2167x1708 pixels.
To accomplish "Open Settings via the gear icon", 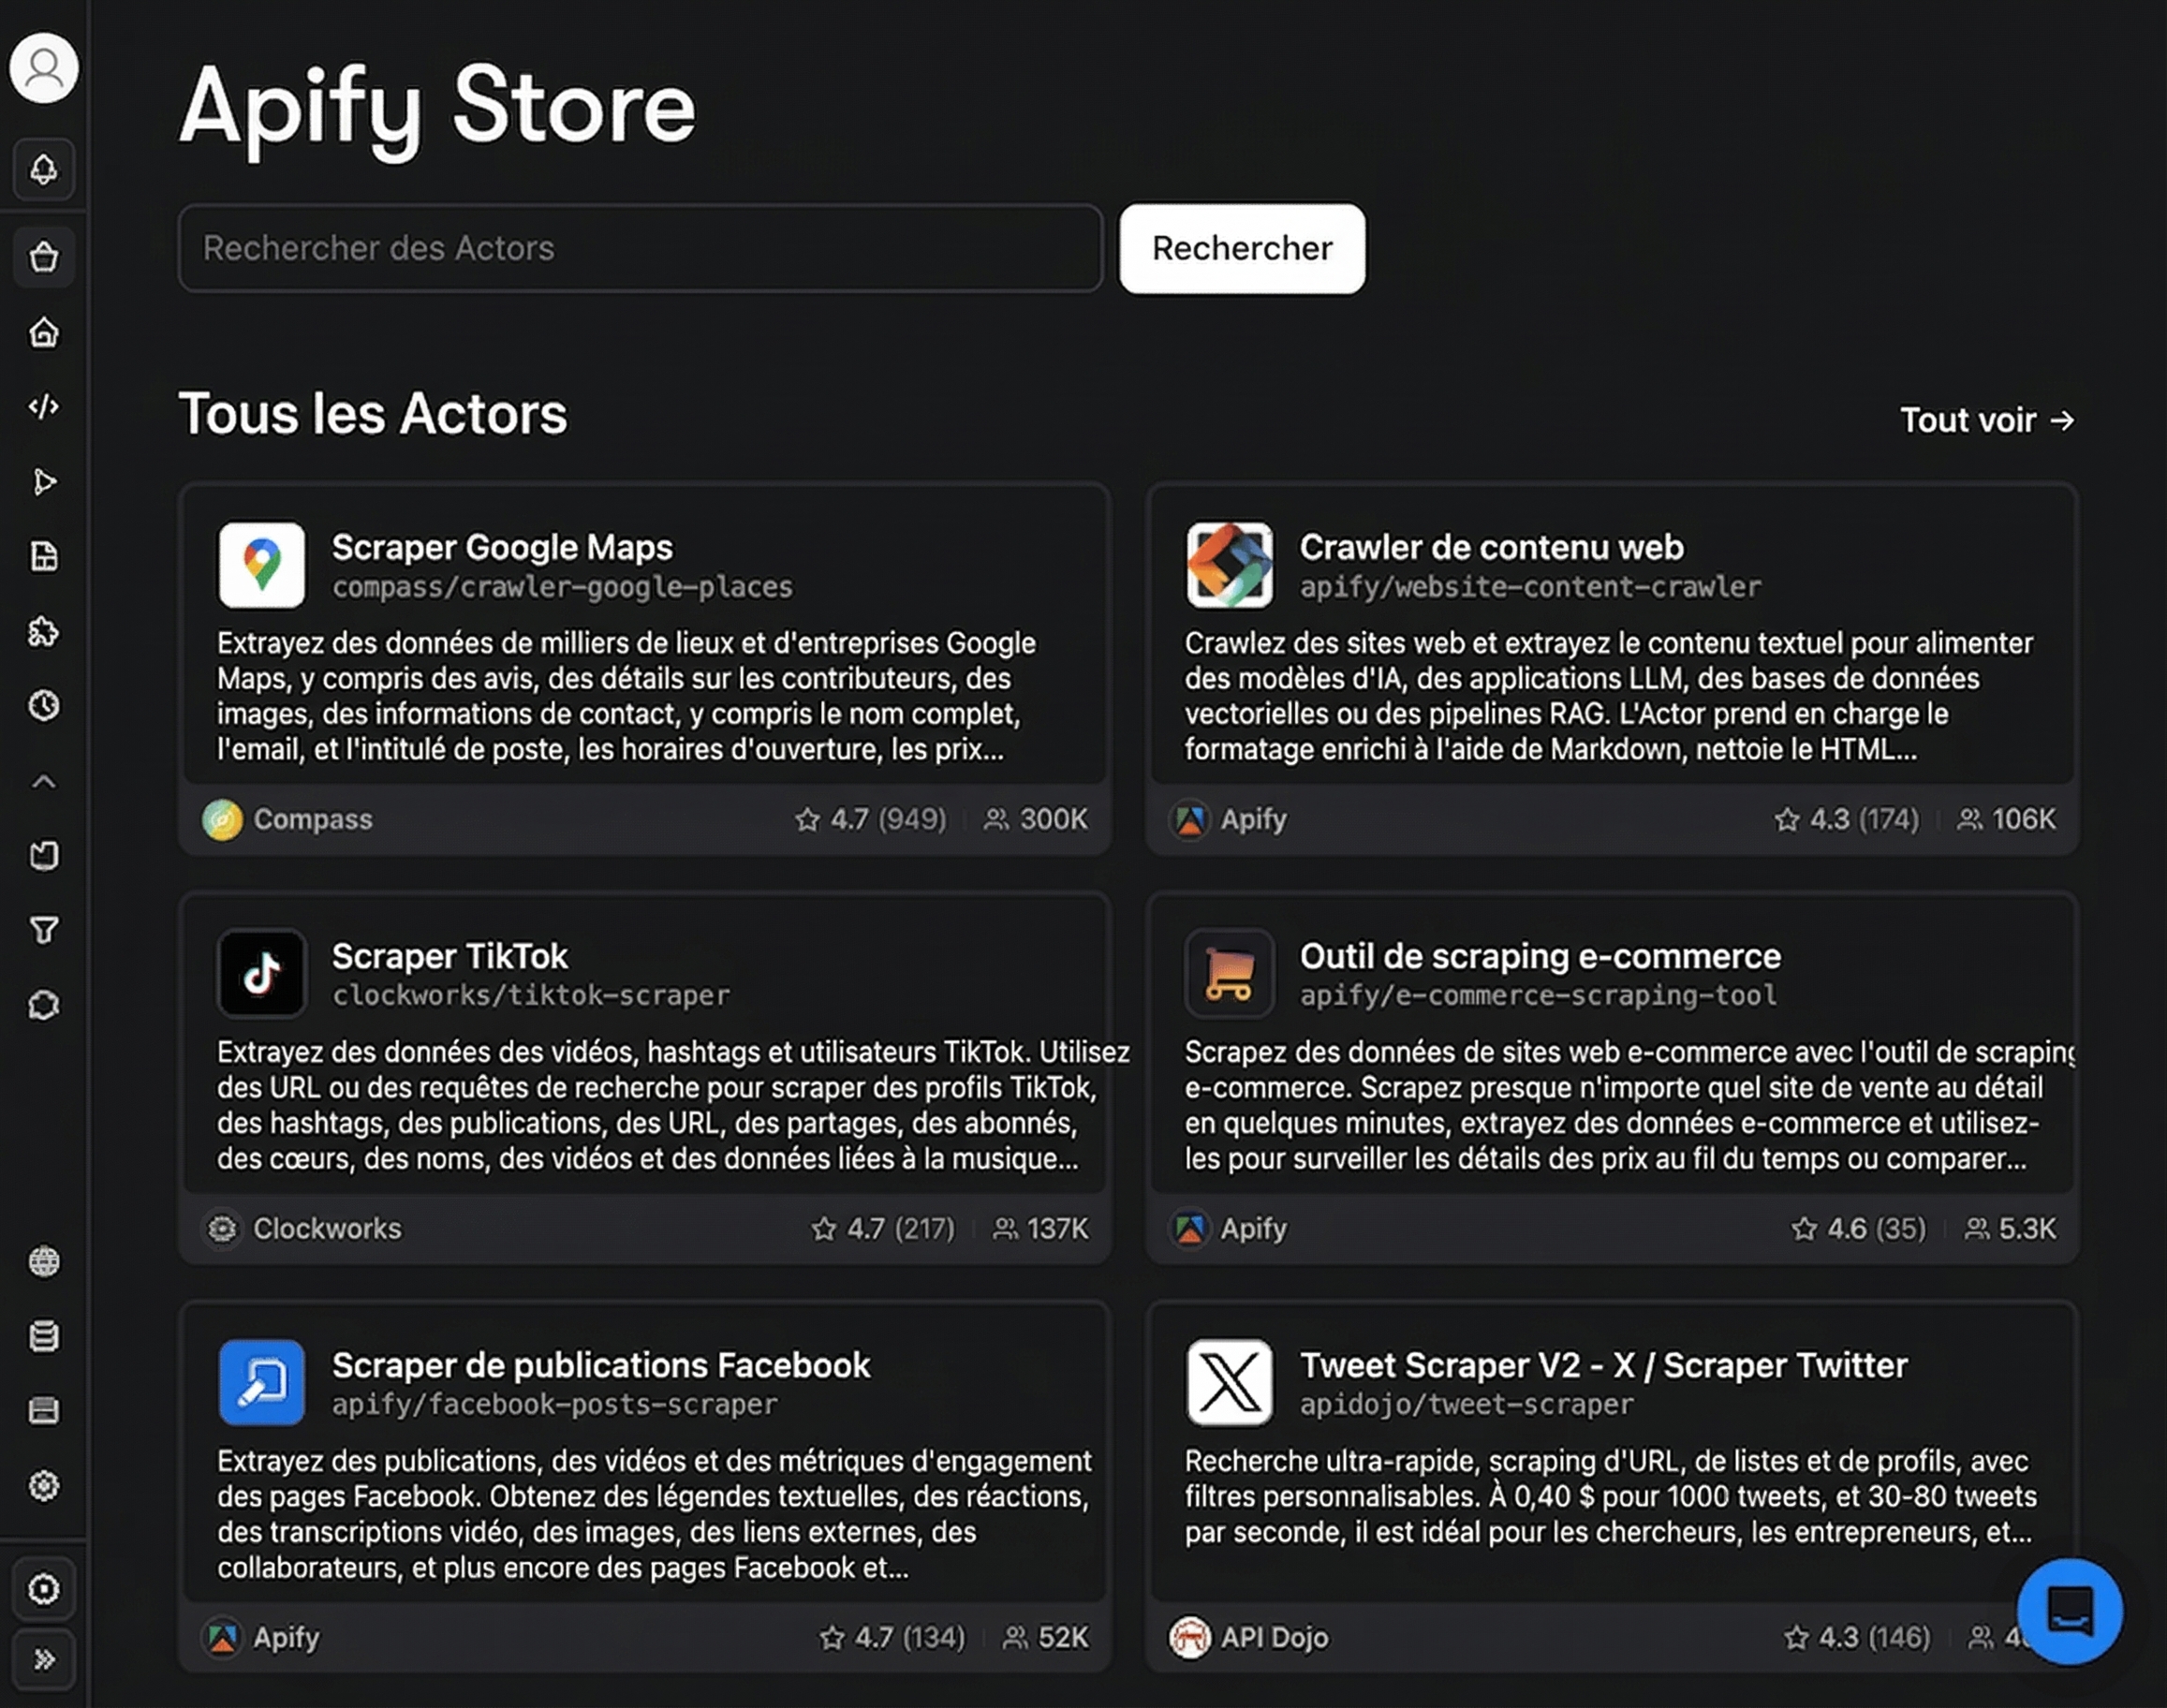I will [44, 1487].
